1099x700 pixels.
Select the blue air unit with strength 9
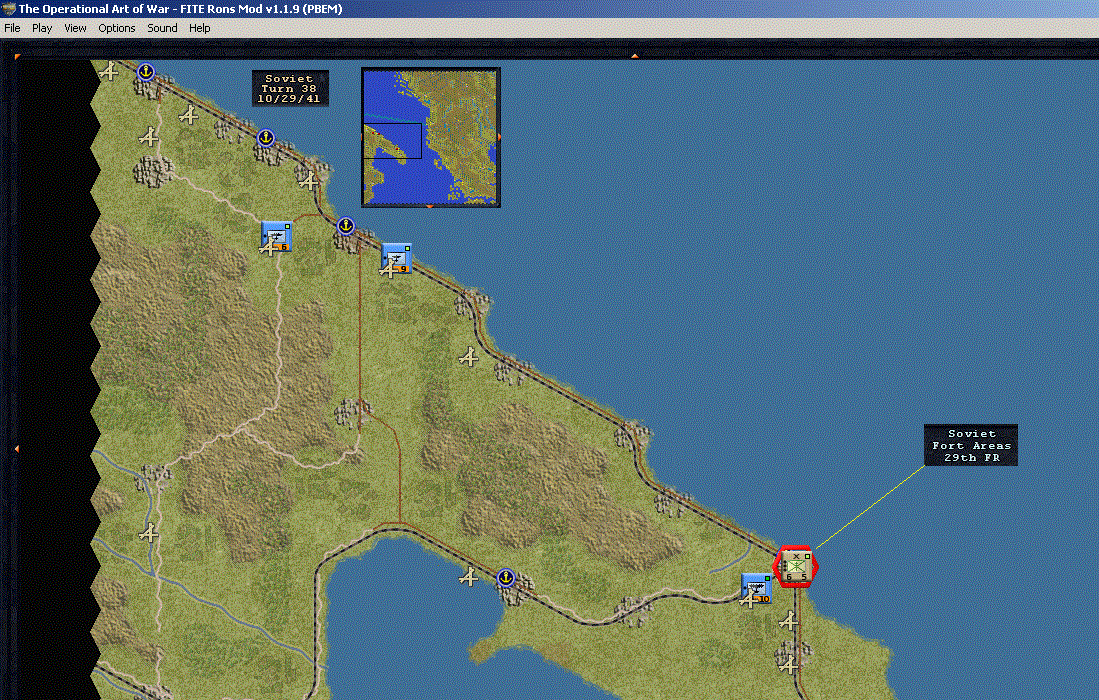coord(397,258)
